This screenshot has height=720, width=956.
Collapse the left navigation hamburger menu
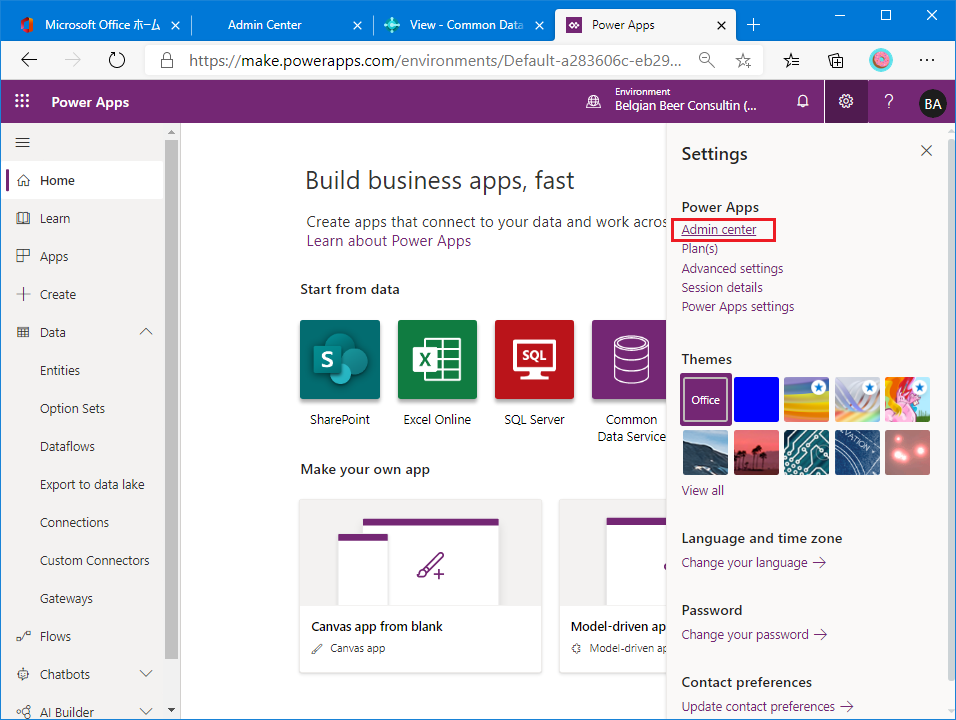point(23,143)
